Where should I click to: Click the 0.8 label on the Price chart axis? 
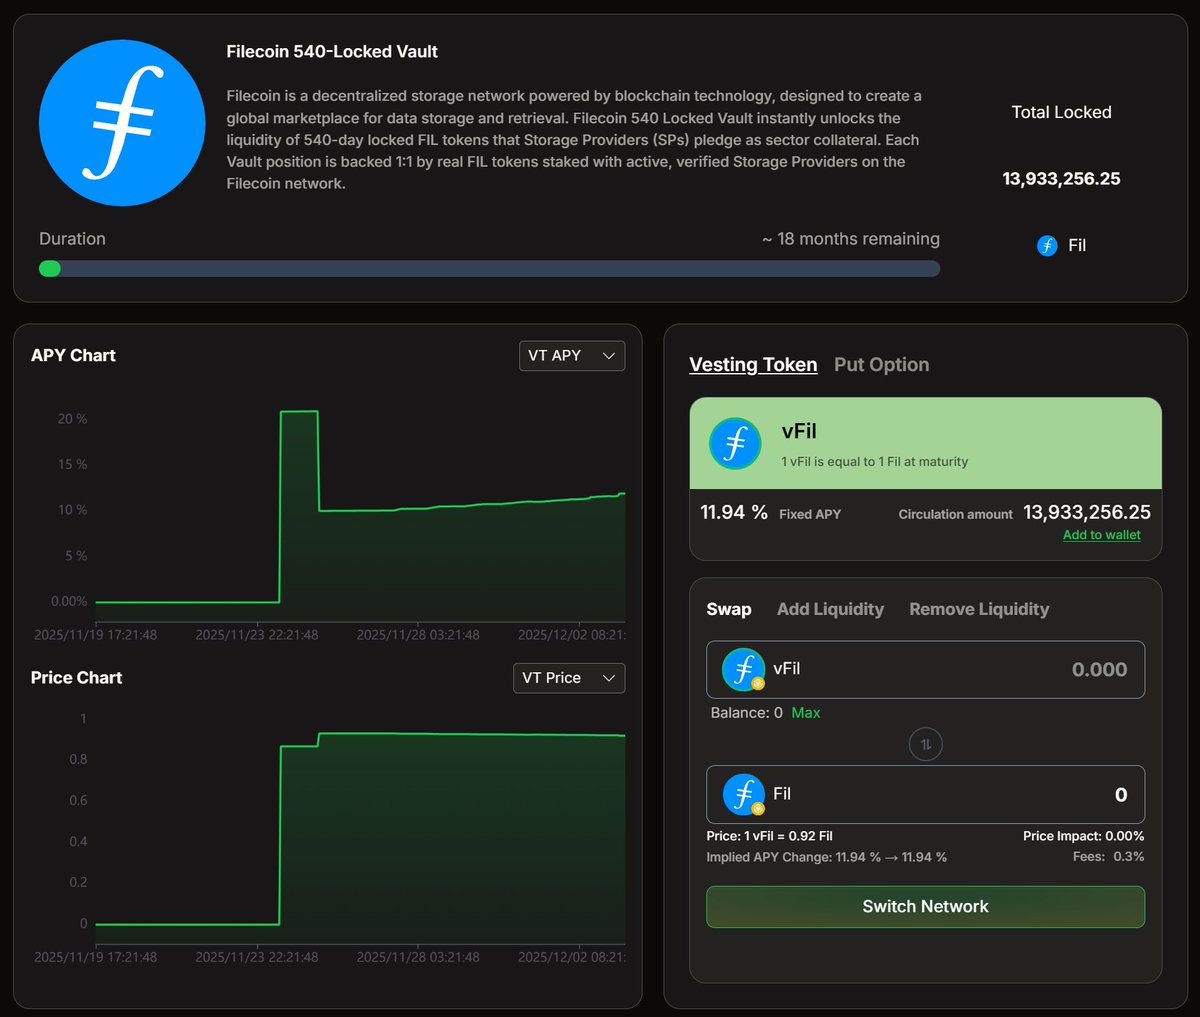(78, 759)
